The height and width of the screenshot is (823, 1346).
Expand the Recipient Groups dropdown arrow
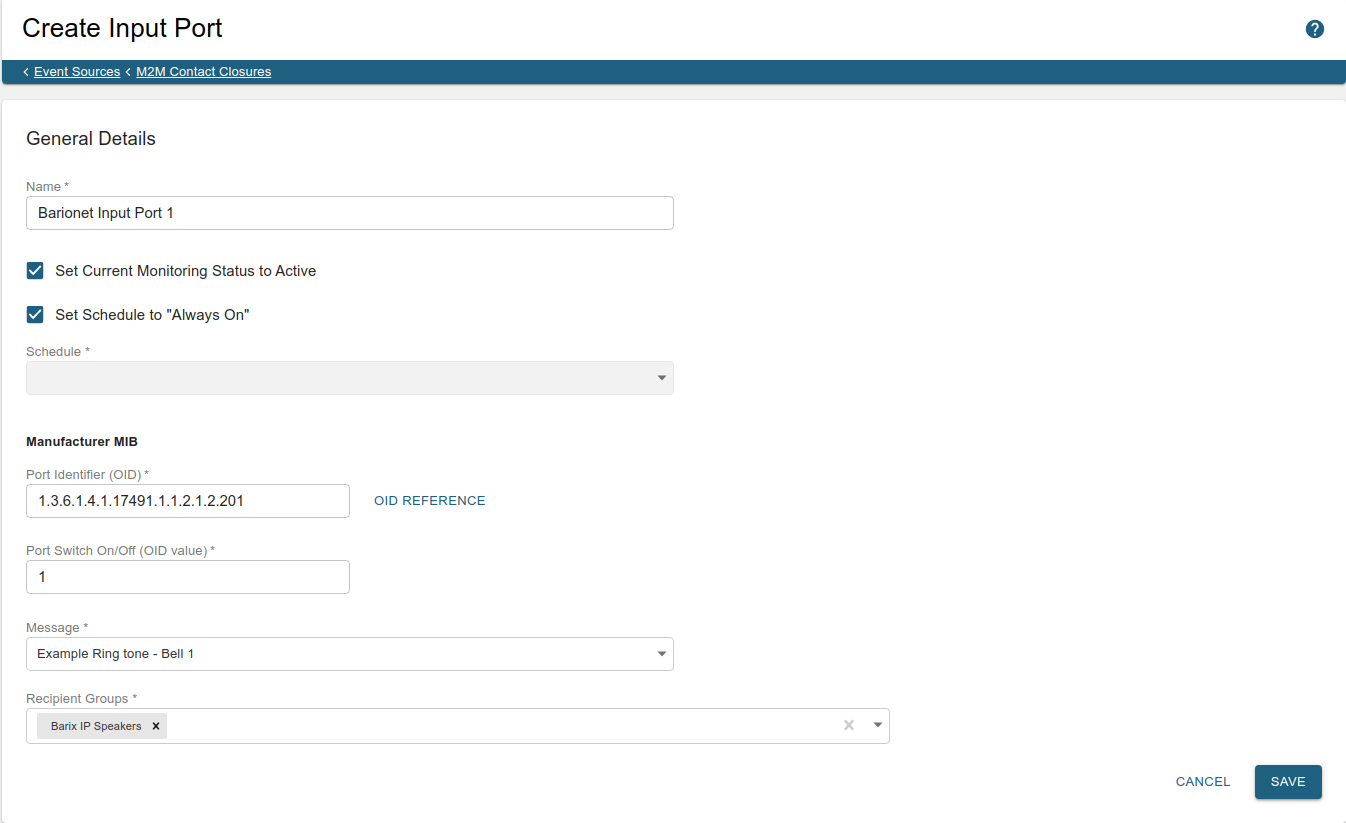tap(877, 725)
